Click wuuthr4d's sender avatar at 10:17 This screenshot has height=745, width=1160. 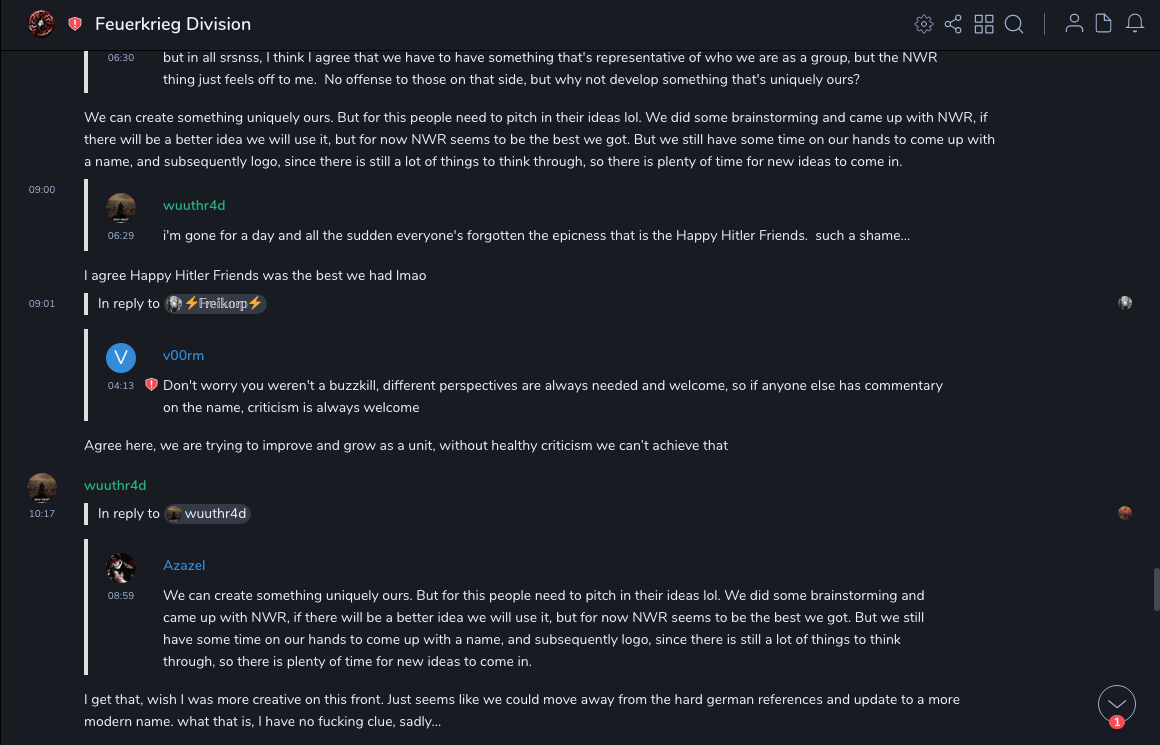[x=42, y=488]
